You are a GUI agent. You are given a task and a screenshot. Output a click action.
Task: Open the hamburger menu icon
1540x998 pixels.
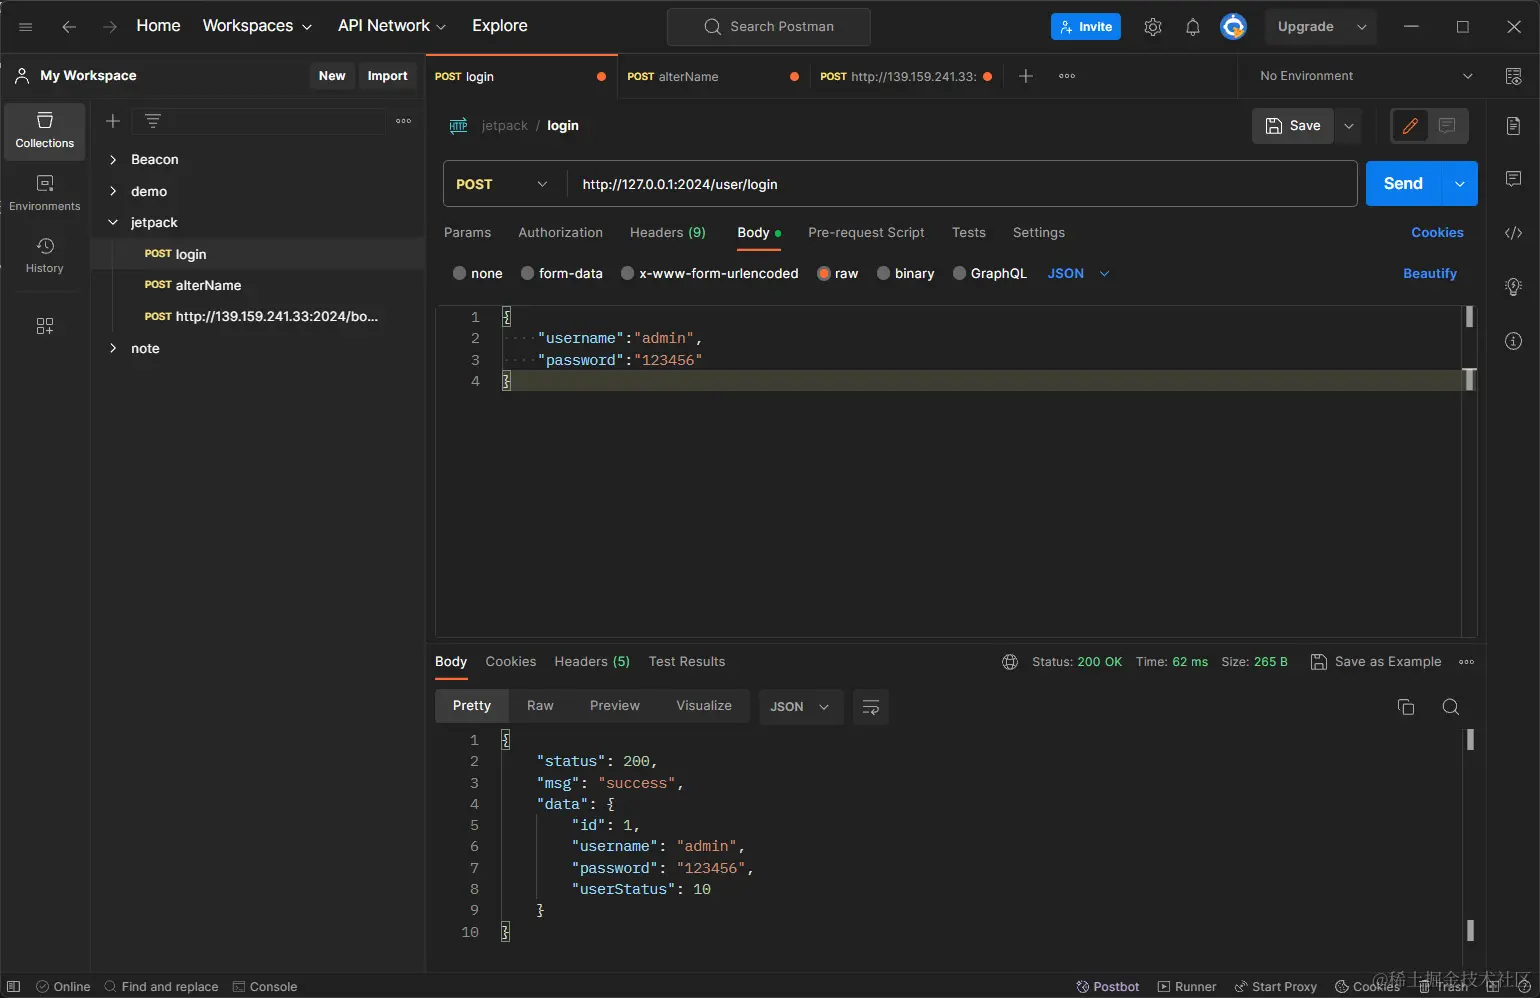point(26,27)
